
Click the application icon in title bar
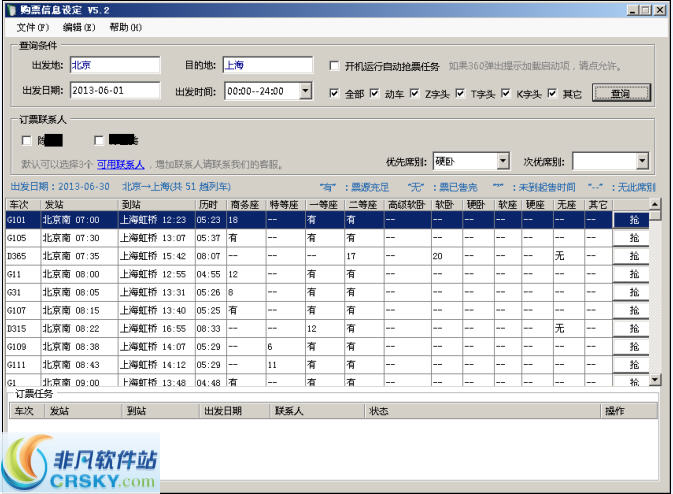(x=12, y=10)
